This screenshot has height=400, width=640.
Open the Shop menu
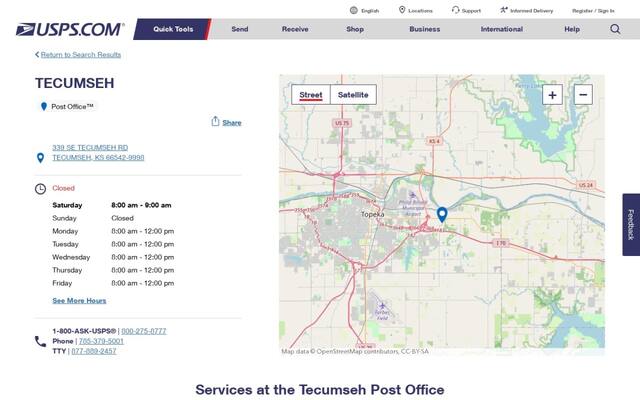[x=355, y=29]
